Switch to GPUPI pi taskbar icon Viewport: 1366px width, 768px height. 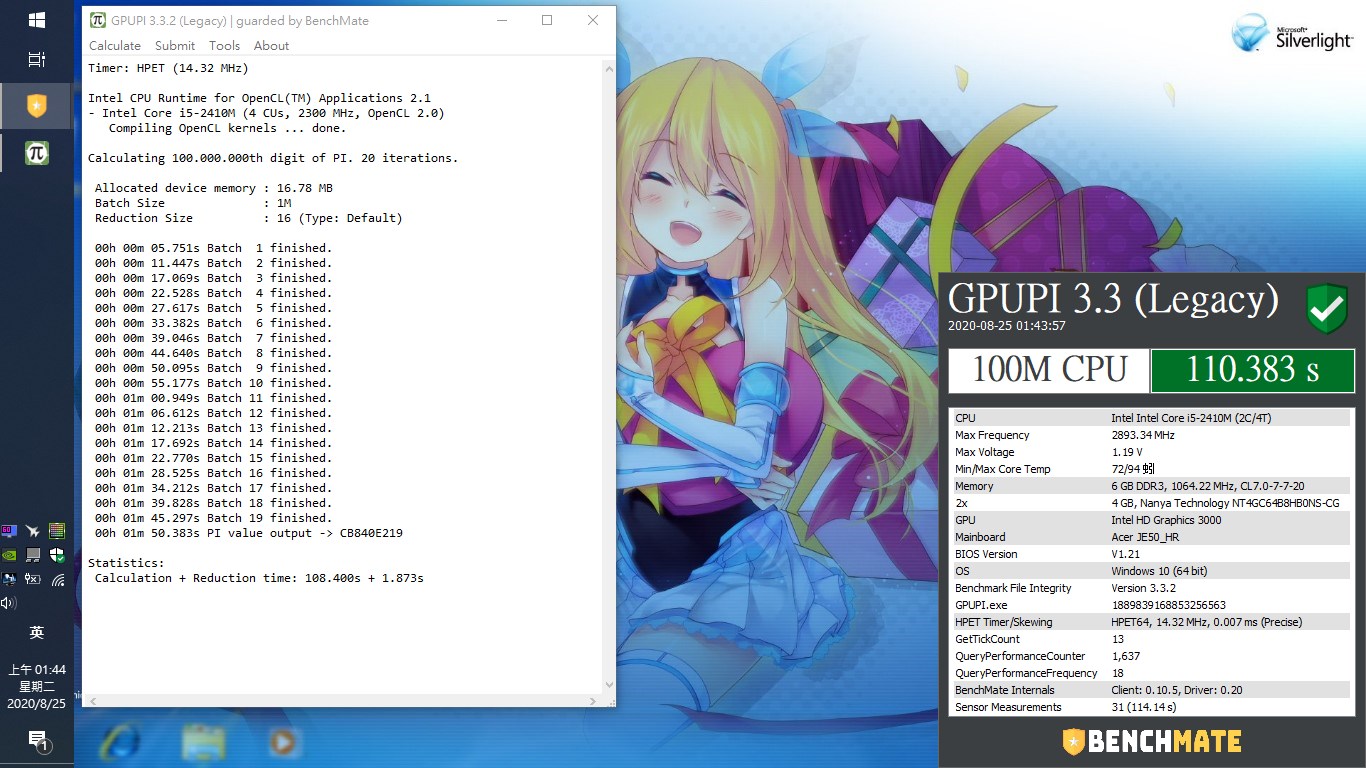36,152
